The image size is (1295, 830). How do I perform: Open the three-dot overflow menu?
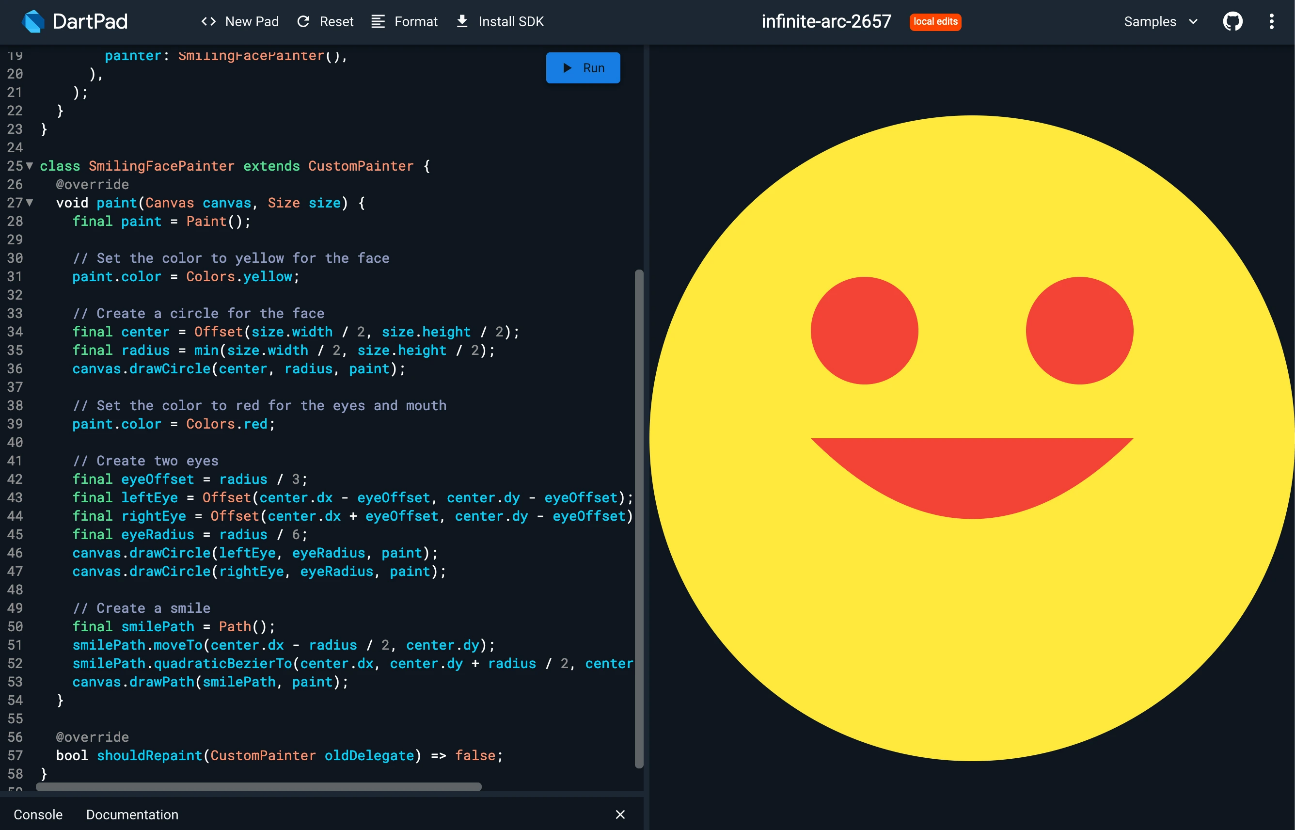[1272, 21]
